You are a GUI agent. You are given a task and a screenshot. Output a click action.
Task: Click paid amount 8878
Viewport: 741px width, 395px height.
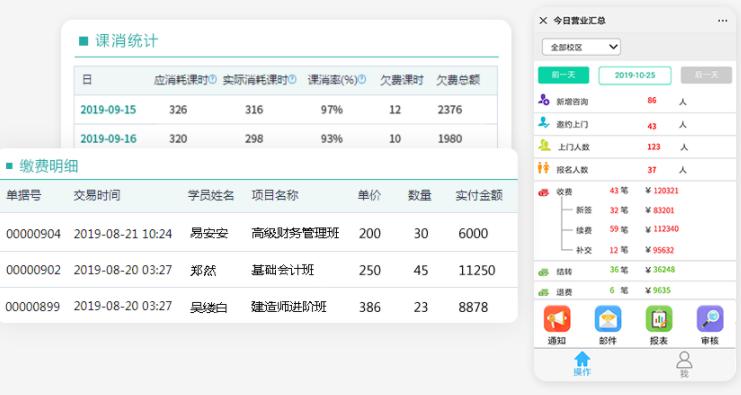(x=473, y=307)
